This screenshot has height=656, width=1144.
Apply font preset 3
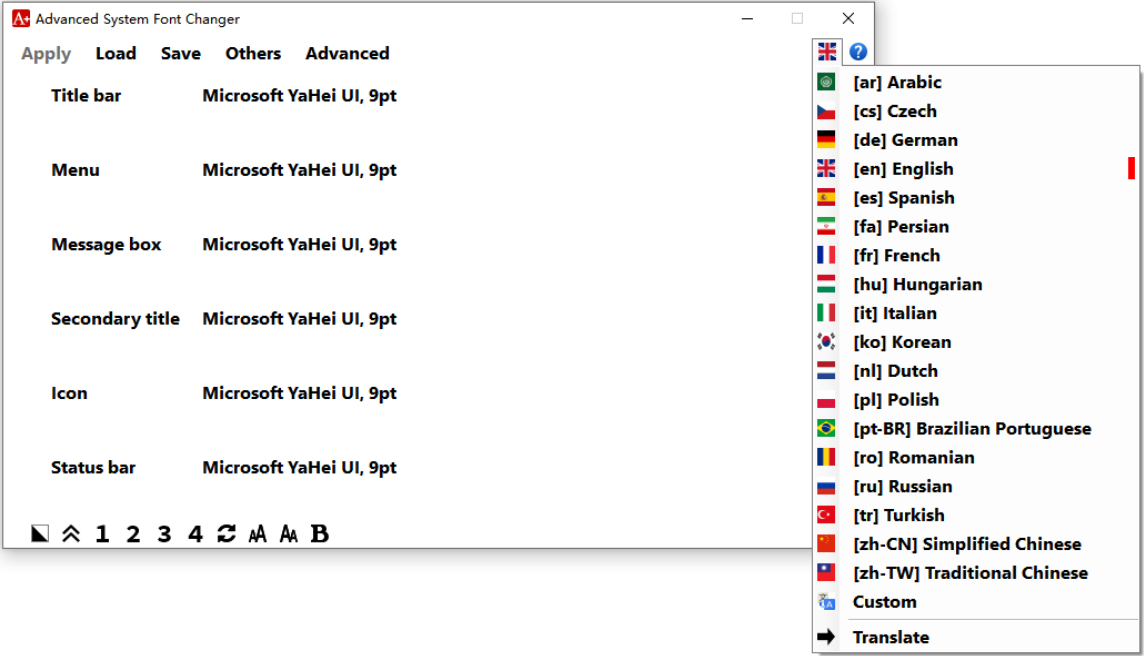(x=164, y=533)
